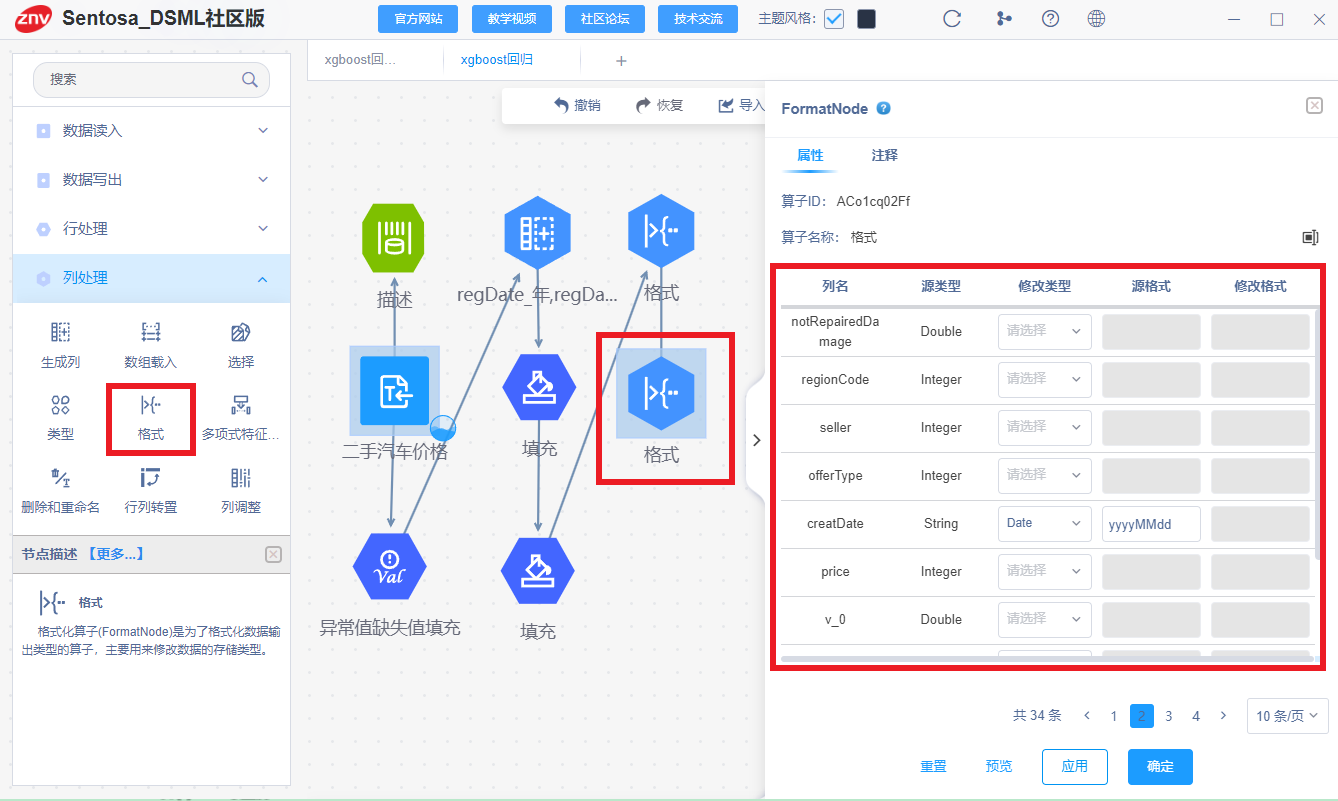Click the regDate_年 generate-column node

(538, 234)
